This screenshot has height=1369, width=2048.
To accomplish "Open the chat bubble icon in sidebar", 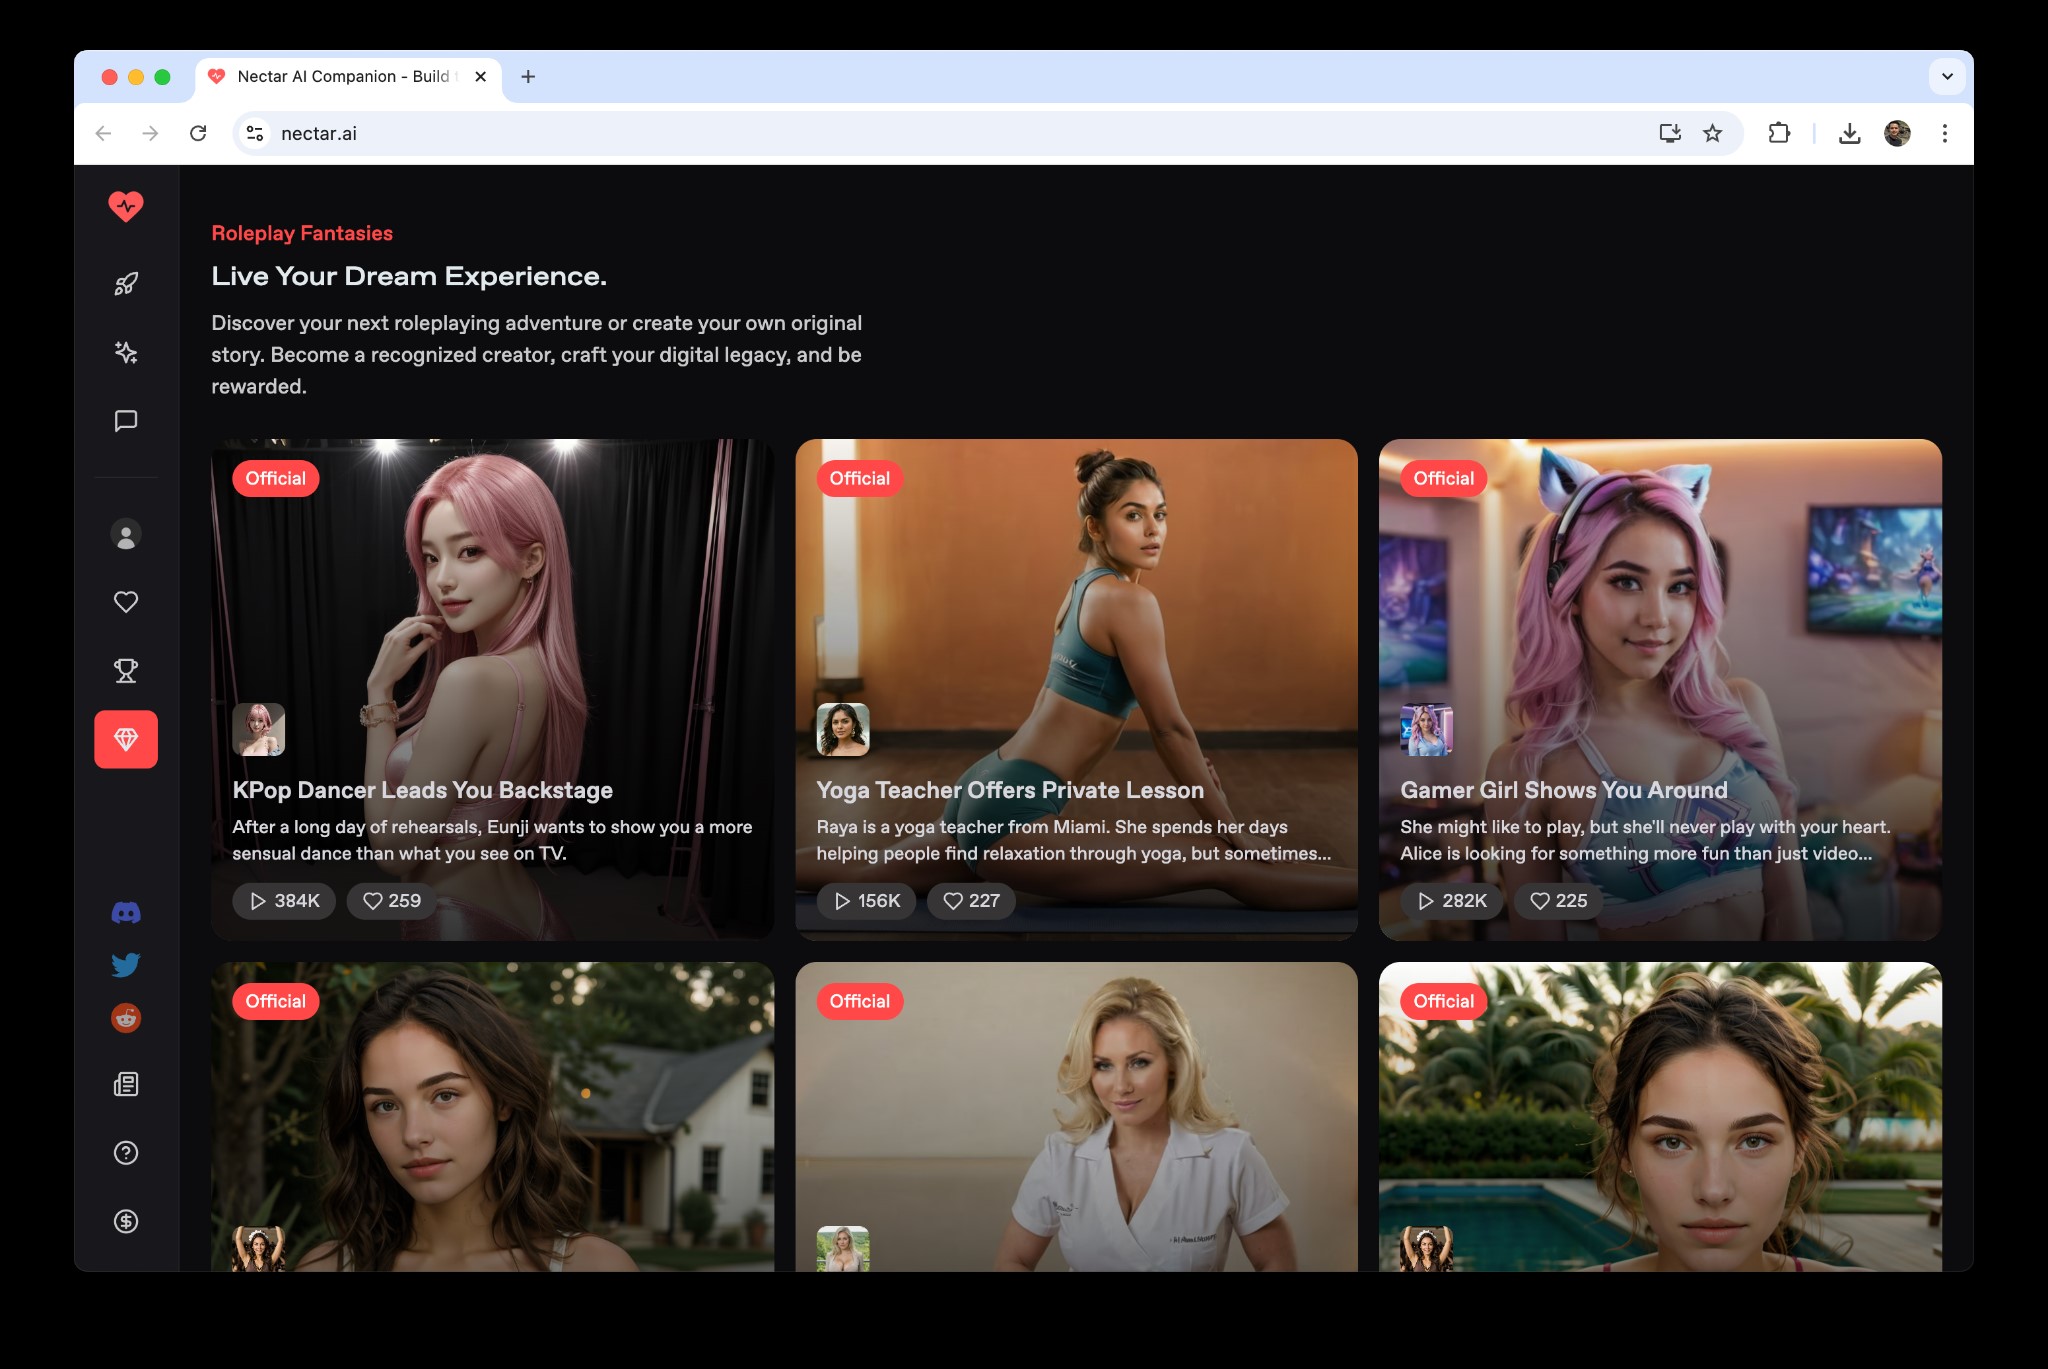I will [126, 421].
